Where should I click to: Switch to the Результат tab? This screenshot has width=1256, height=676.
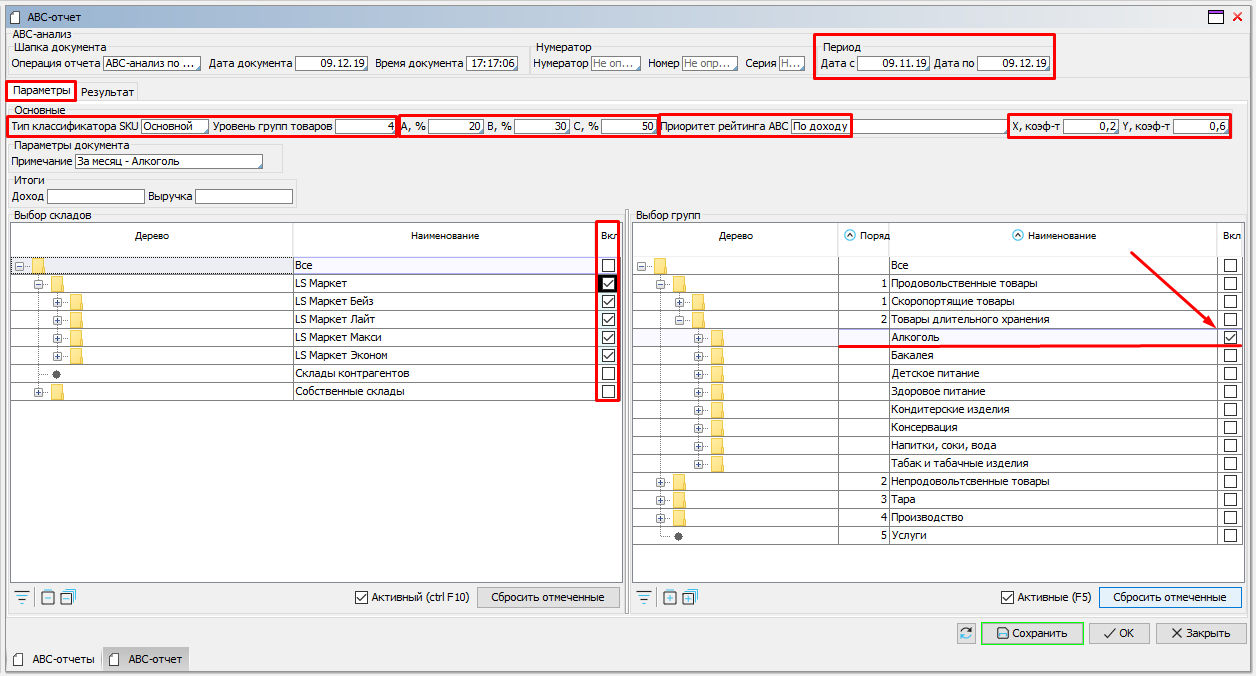pyautogui.click(x=108, y=91)
